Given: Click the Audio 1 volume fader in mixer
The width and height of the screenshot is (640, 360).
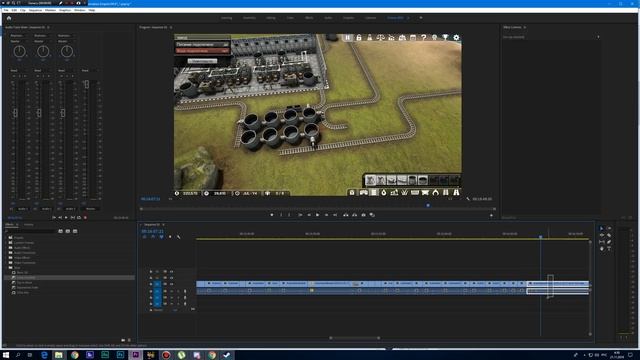Looking at the screenshot, I should (16, 113).
